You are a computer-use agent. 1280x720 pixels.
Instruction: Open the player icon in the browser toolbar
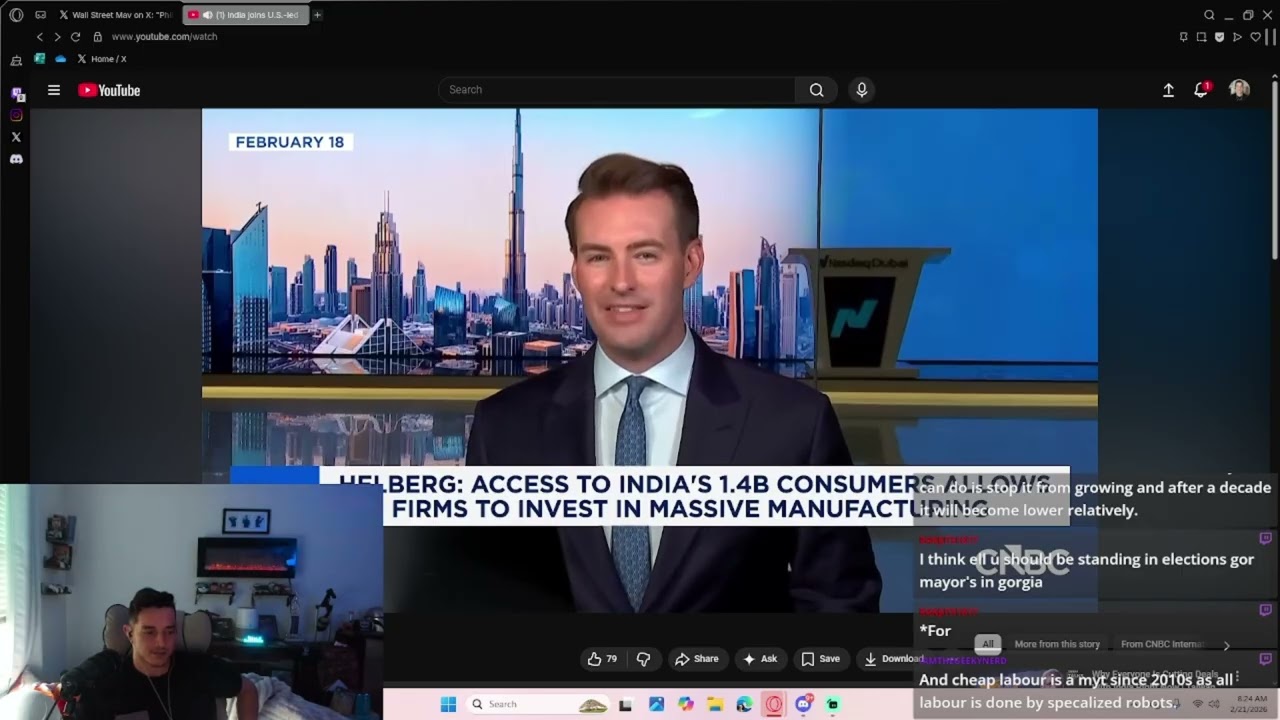click(x=1237, y=37)
